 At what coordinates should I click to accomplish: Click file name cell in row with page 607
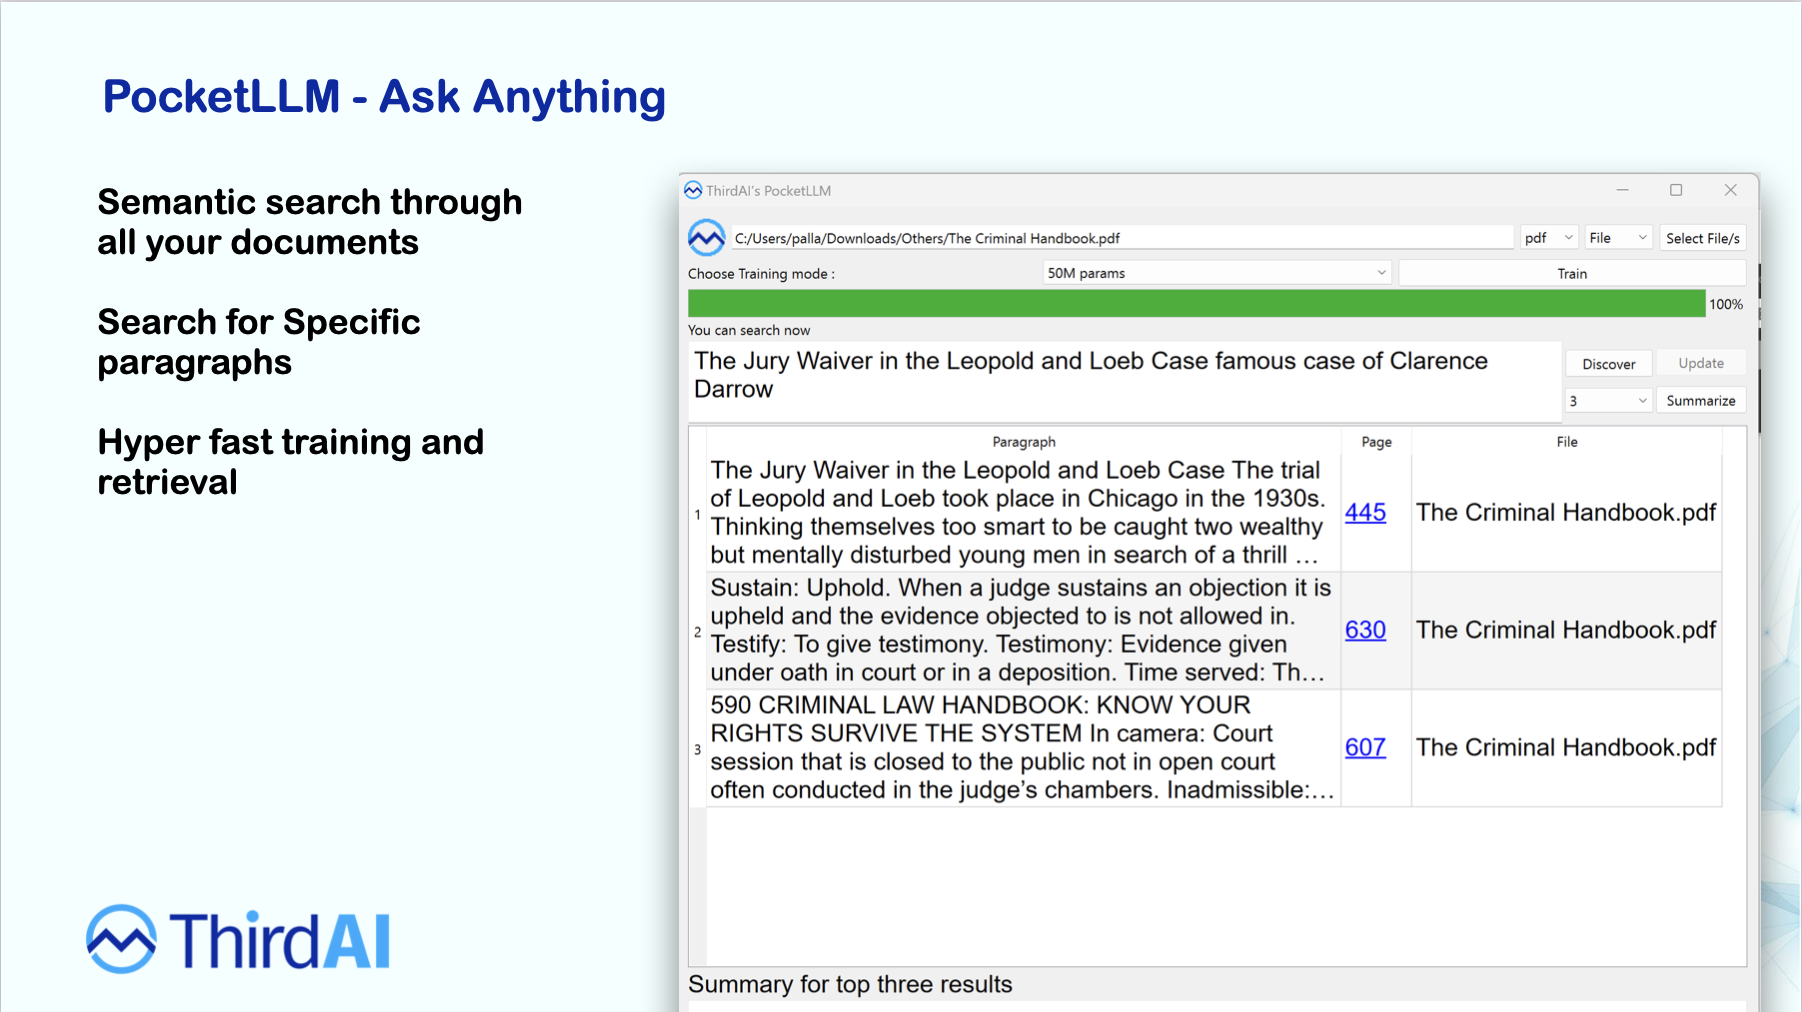click(1566, 747)
